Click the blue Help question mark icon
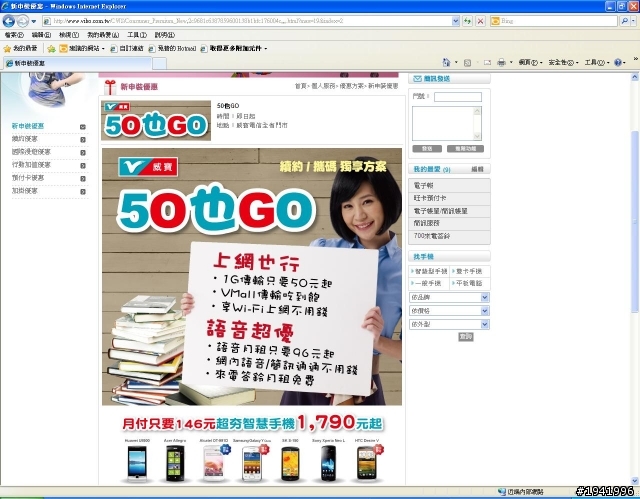640x499 pixels. (618, 62)
